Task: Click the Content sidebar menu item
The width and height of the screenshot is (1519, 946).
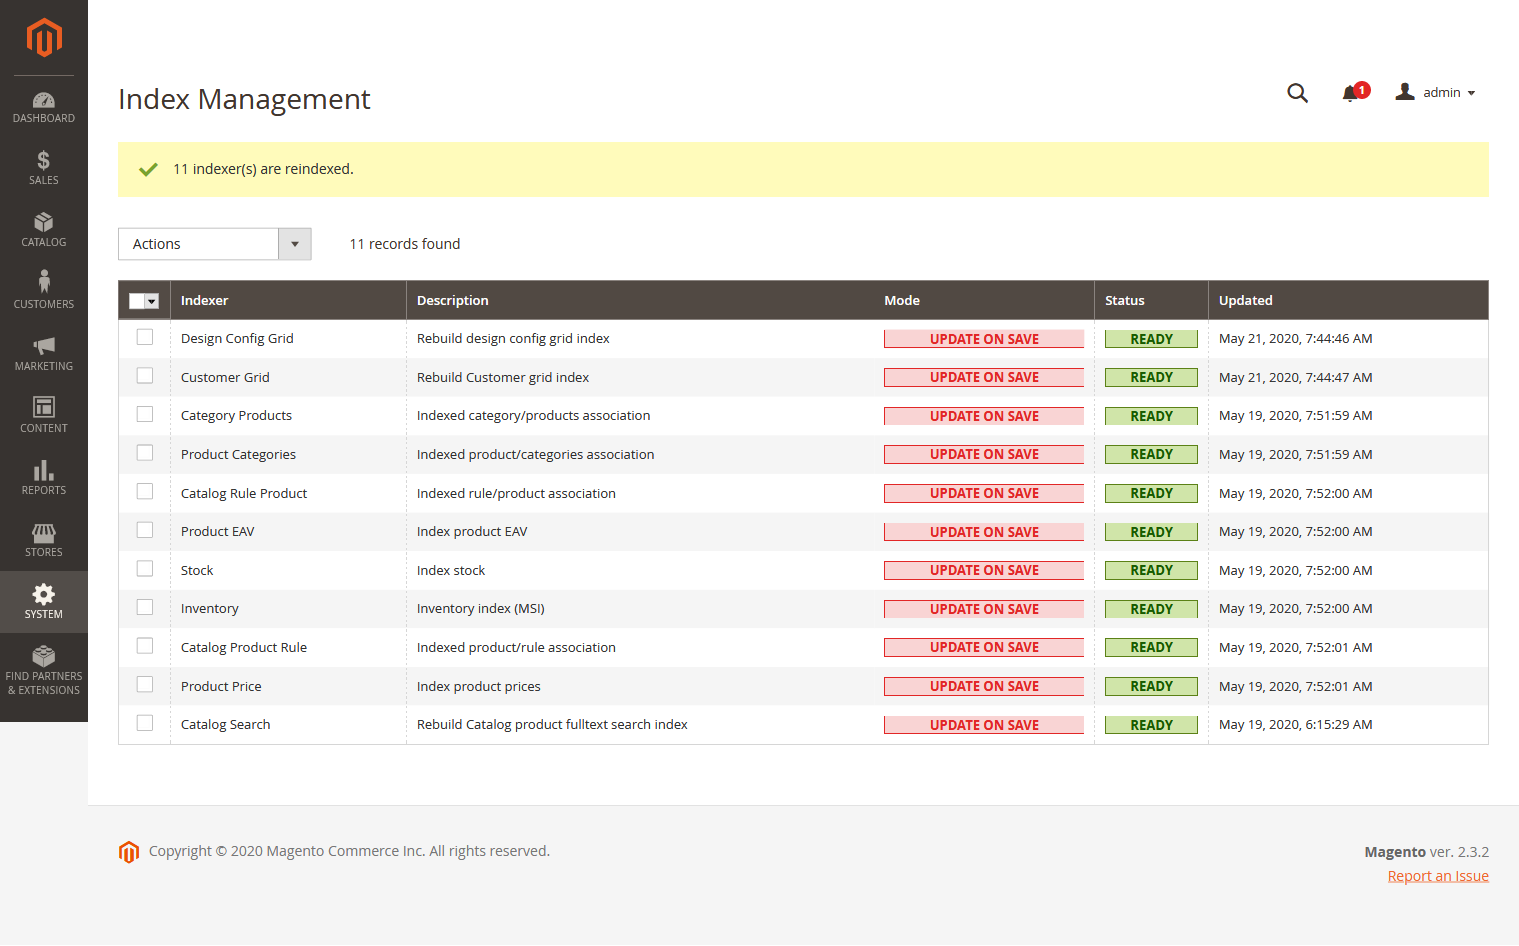Action: 43,414
